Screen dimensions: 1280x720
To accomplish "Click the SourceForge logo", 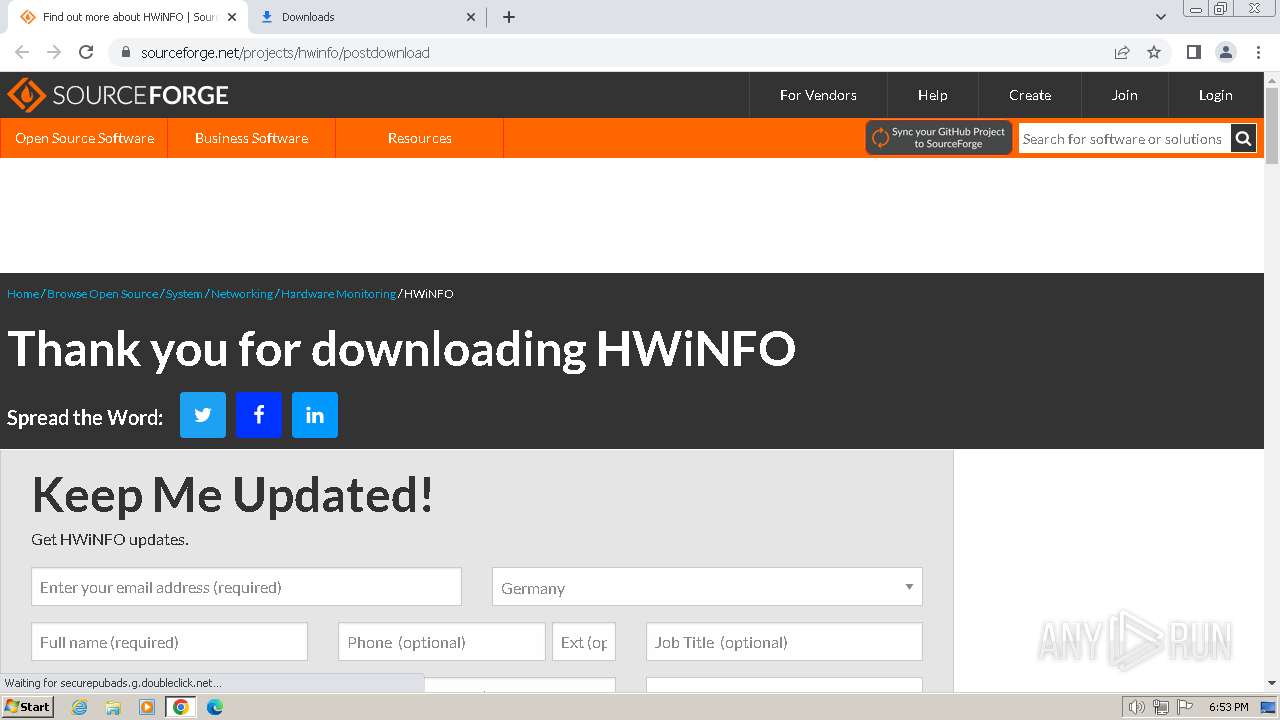I will pyautogui.click(x=118, y=95).
